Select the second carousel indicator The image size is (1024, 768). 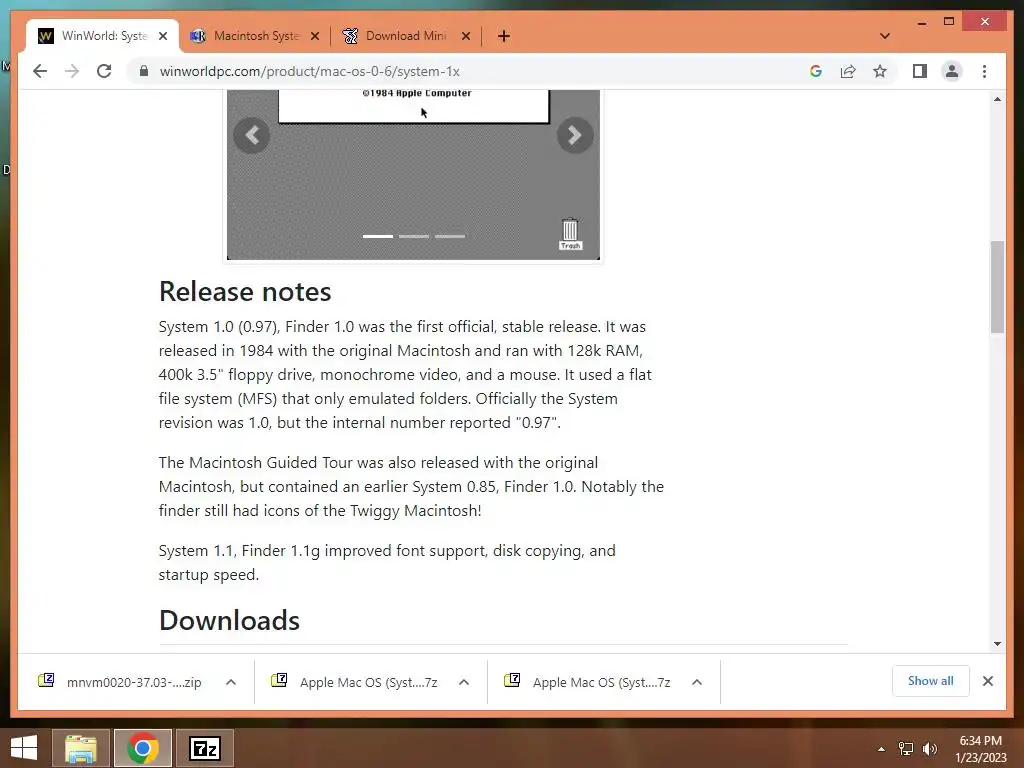click(414, 236)
